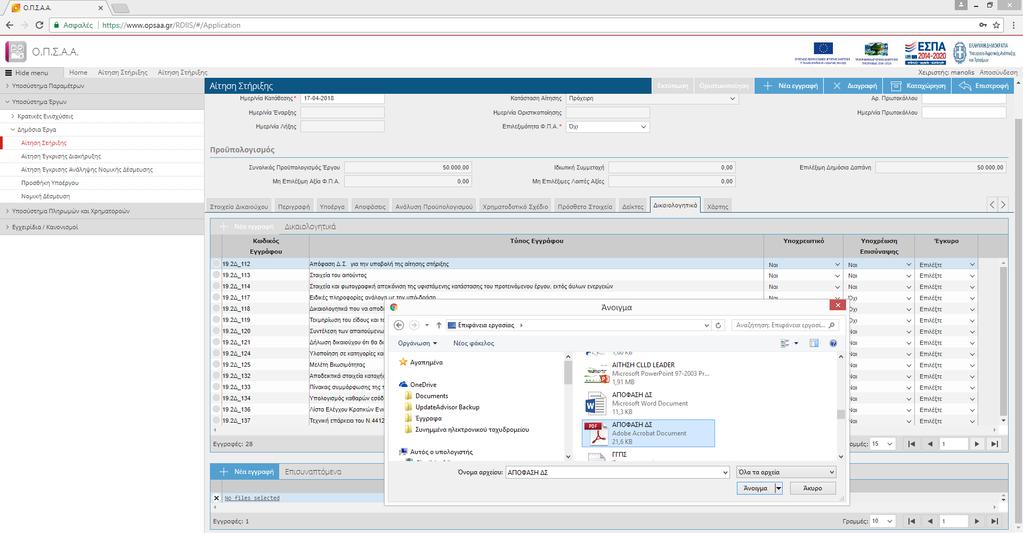Screen dimensions: 1023x533
Task: Select the row radio for 19.2Δ_113
Action: (216, 275)
